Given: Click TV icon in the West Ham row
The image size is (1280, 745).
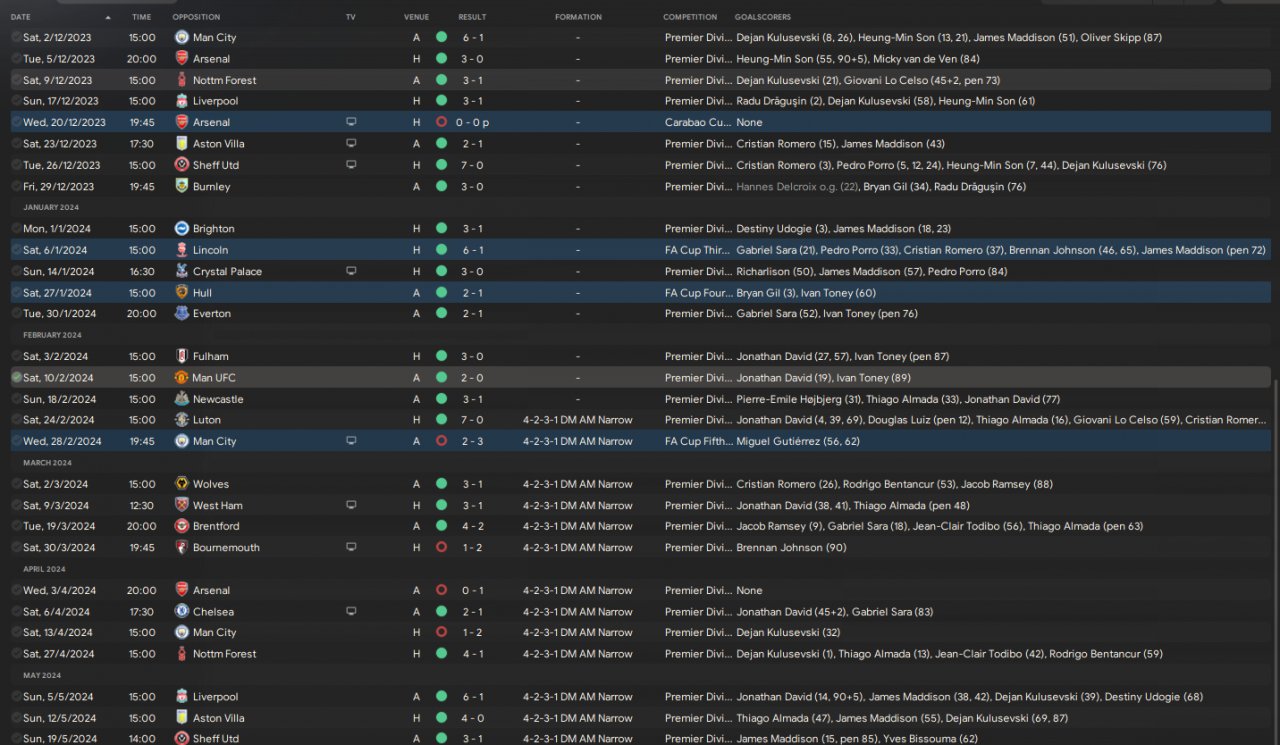Looking at the screenshot, I should (351, 505).
